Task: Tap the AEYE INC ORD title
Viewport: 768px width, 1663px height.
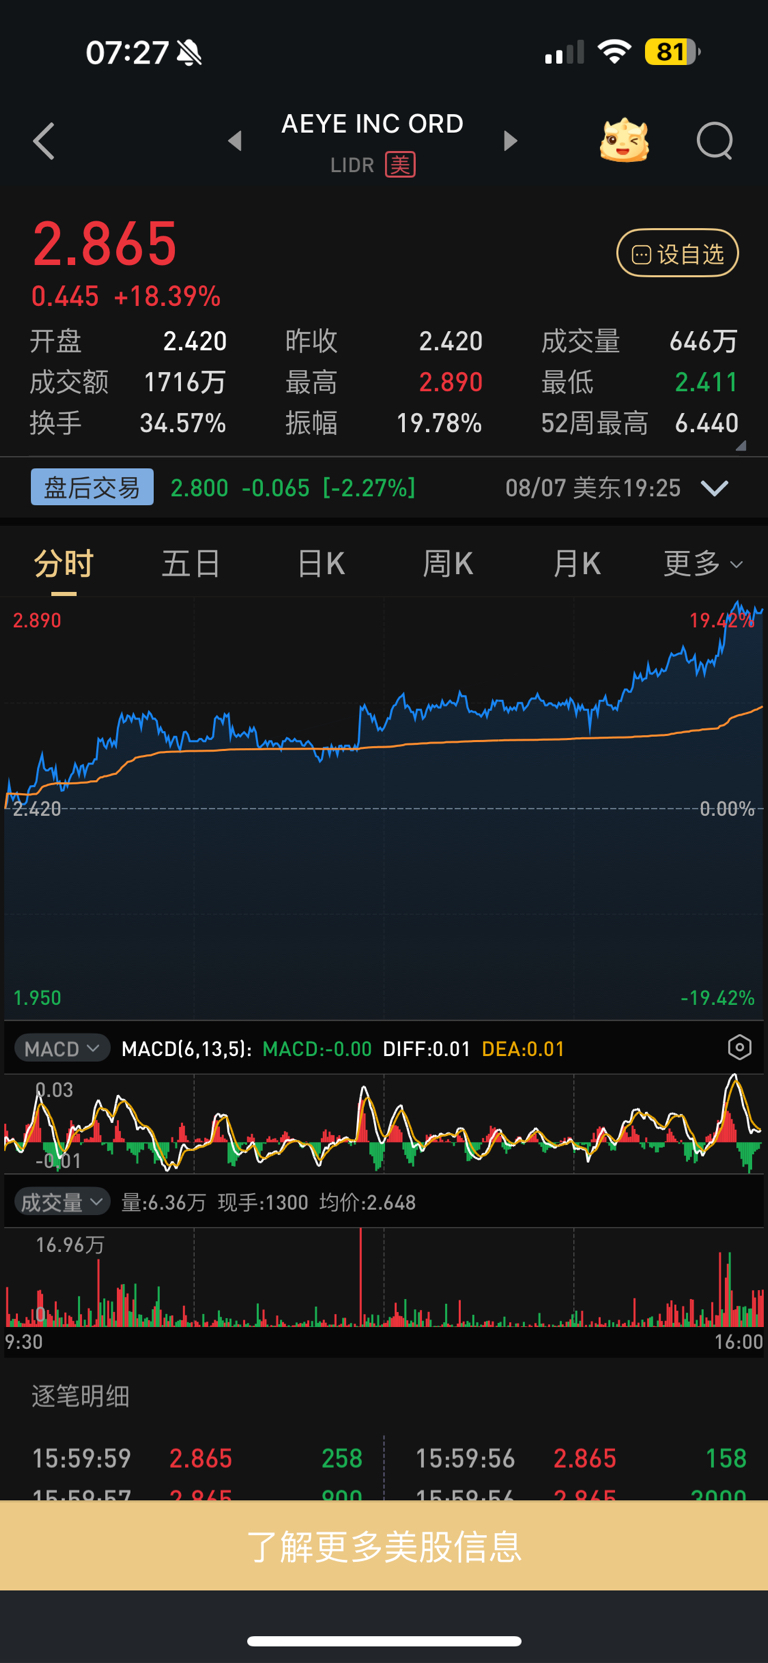Action: pyautogui.click(x=372, y=124)
